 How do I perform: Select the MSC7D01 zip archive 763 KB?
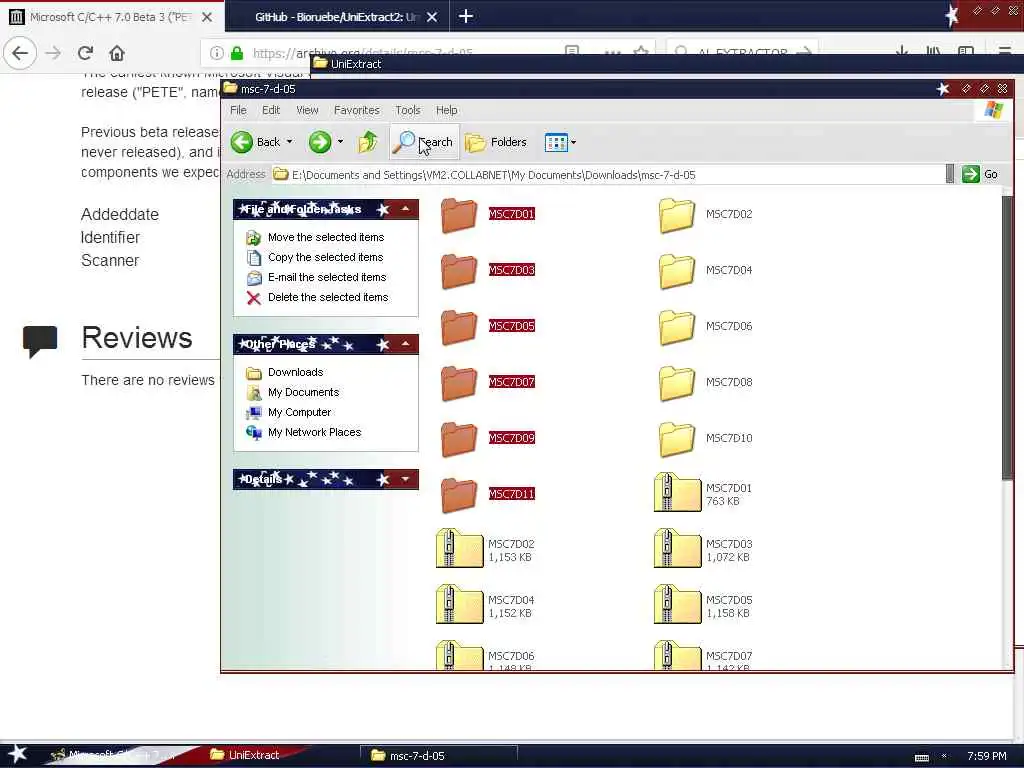677,493
